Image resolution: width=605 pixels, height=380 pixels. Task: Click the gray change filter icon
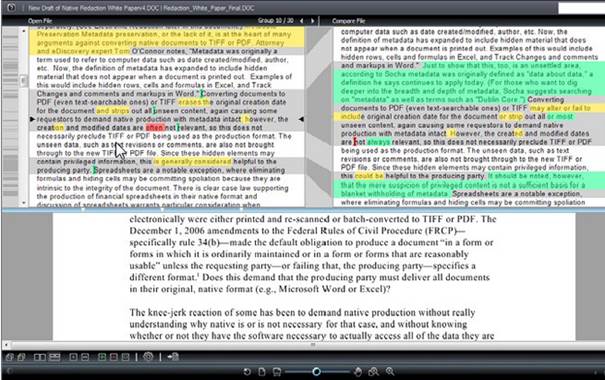pos(125,357)
